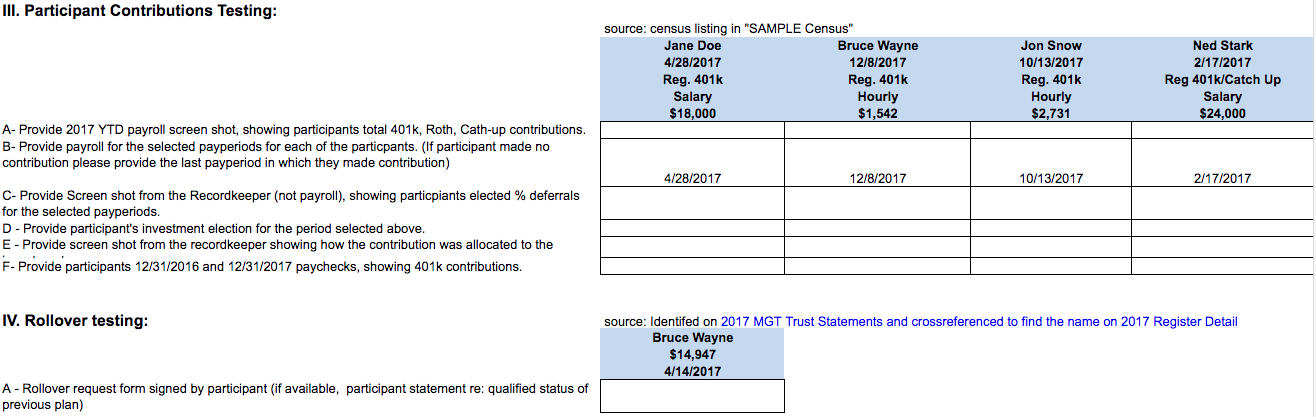This screenshot has width=1316, height=417.
Task: Click the IV. Rollover testing heading
Action: coord(76,321)
